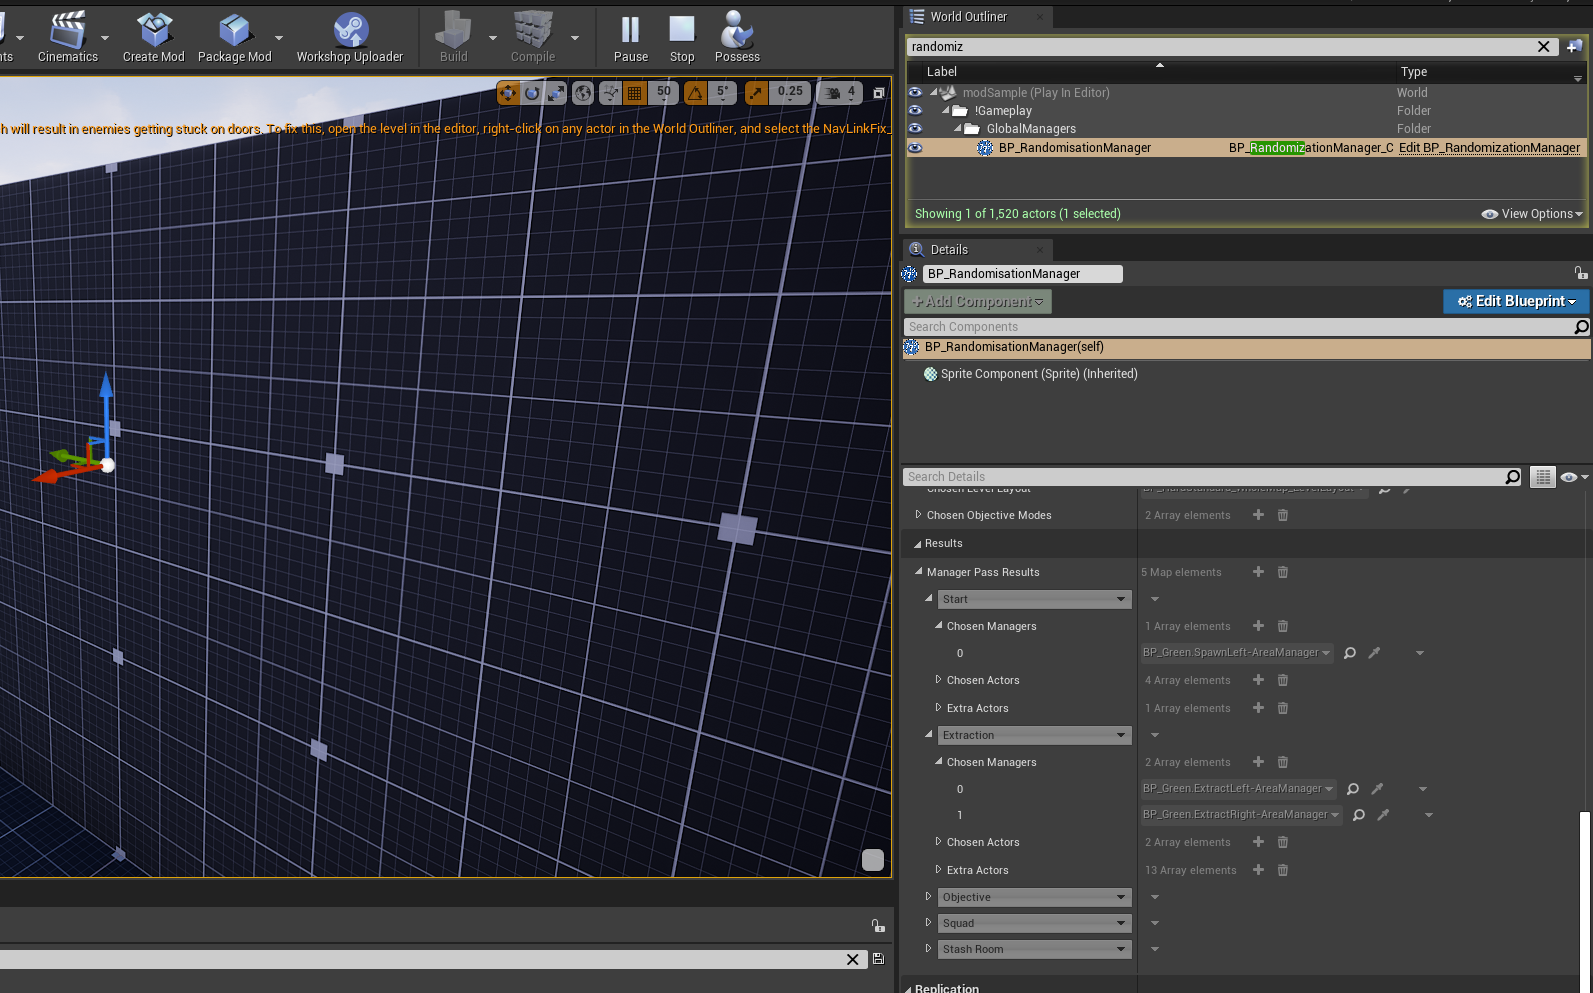Open the Workshop Uploader tool
This screenshot has height=993, width=1593.
[x=350, y=37]
